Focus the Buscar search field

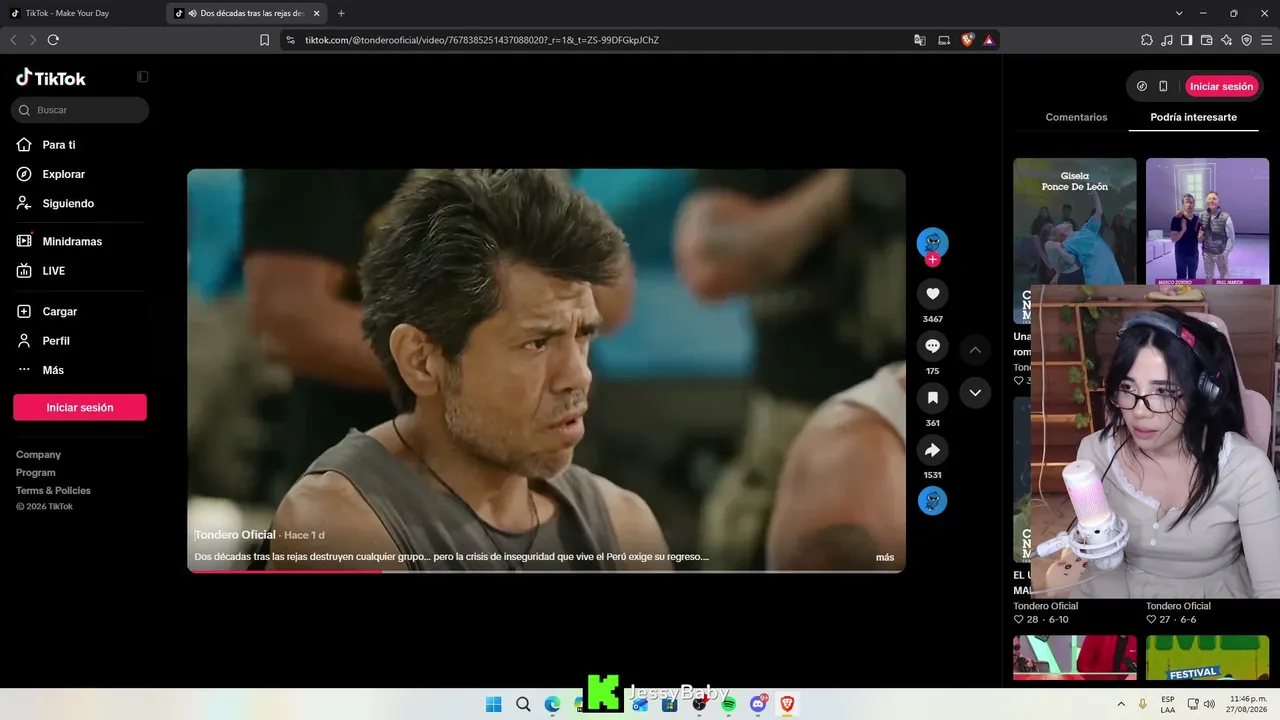coord(80,110)
